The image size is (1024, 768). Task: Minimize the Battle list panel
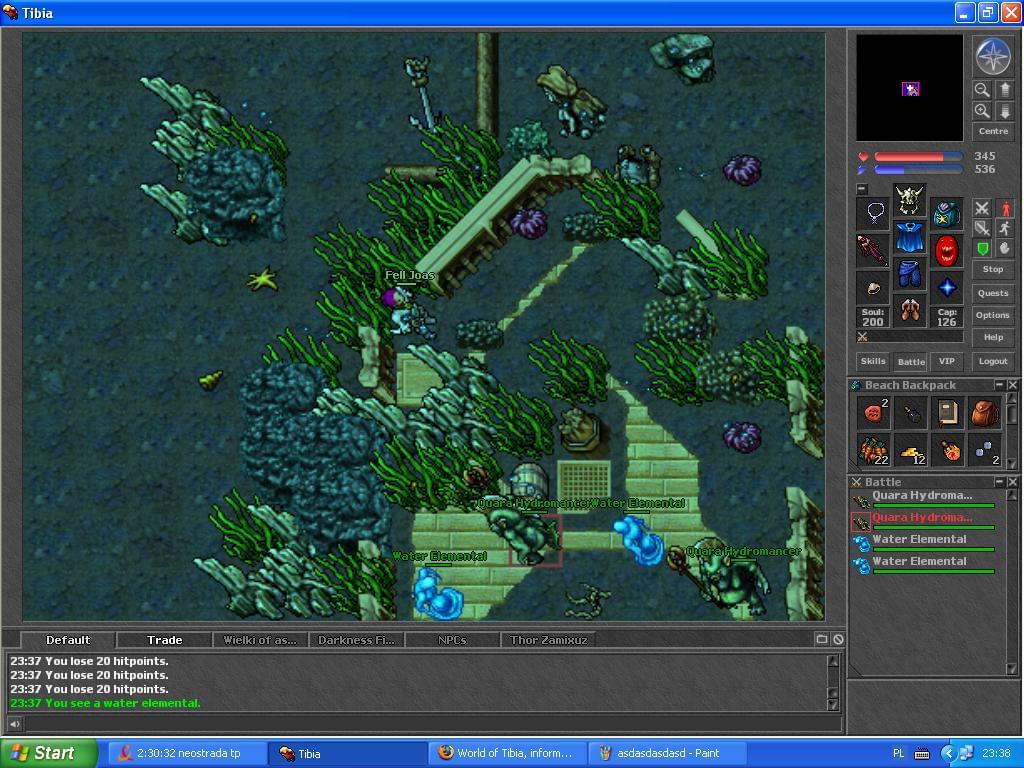click(999, 481)
